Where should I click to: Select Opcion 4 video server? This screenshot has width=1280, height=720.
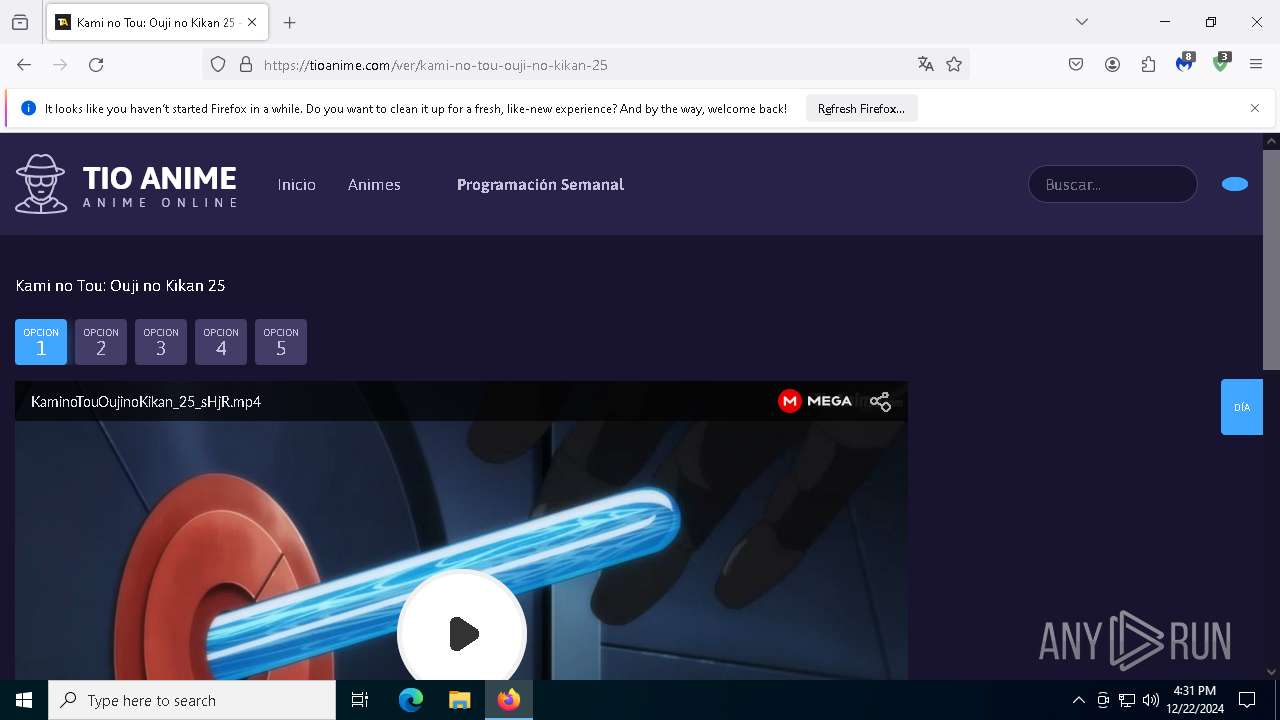coord(221,342)
